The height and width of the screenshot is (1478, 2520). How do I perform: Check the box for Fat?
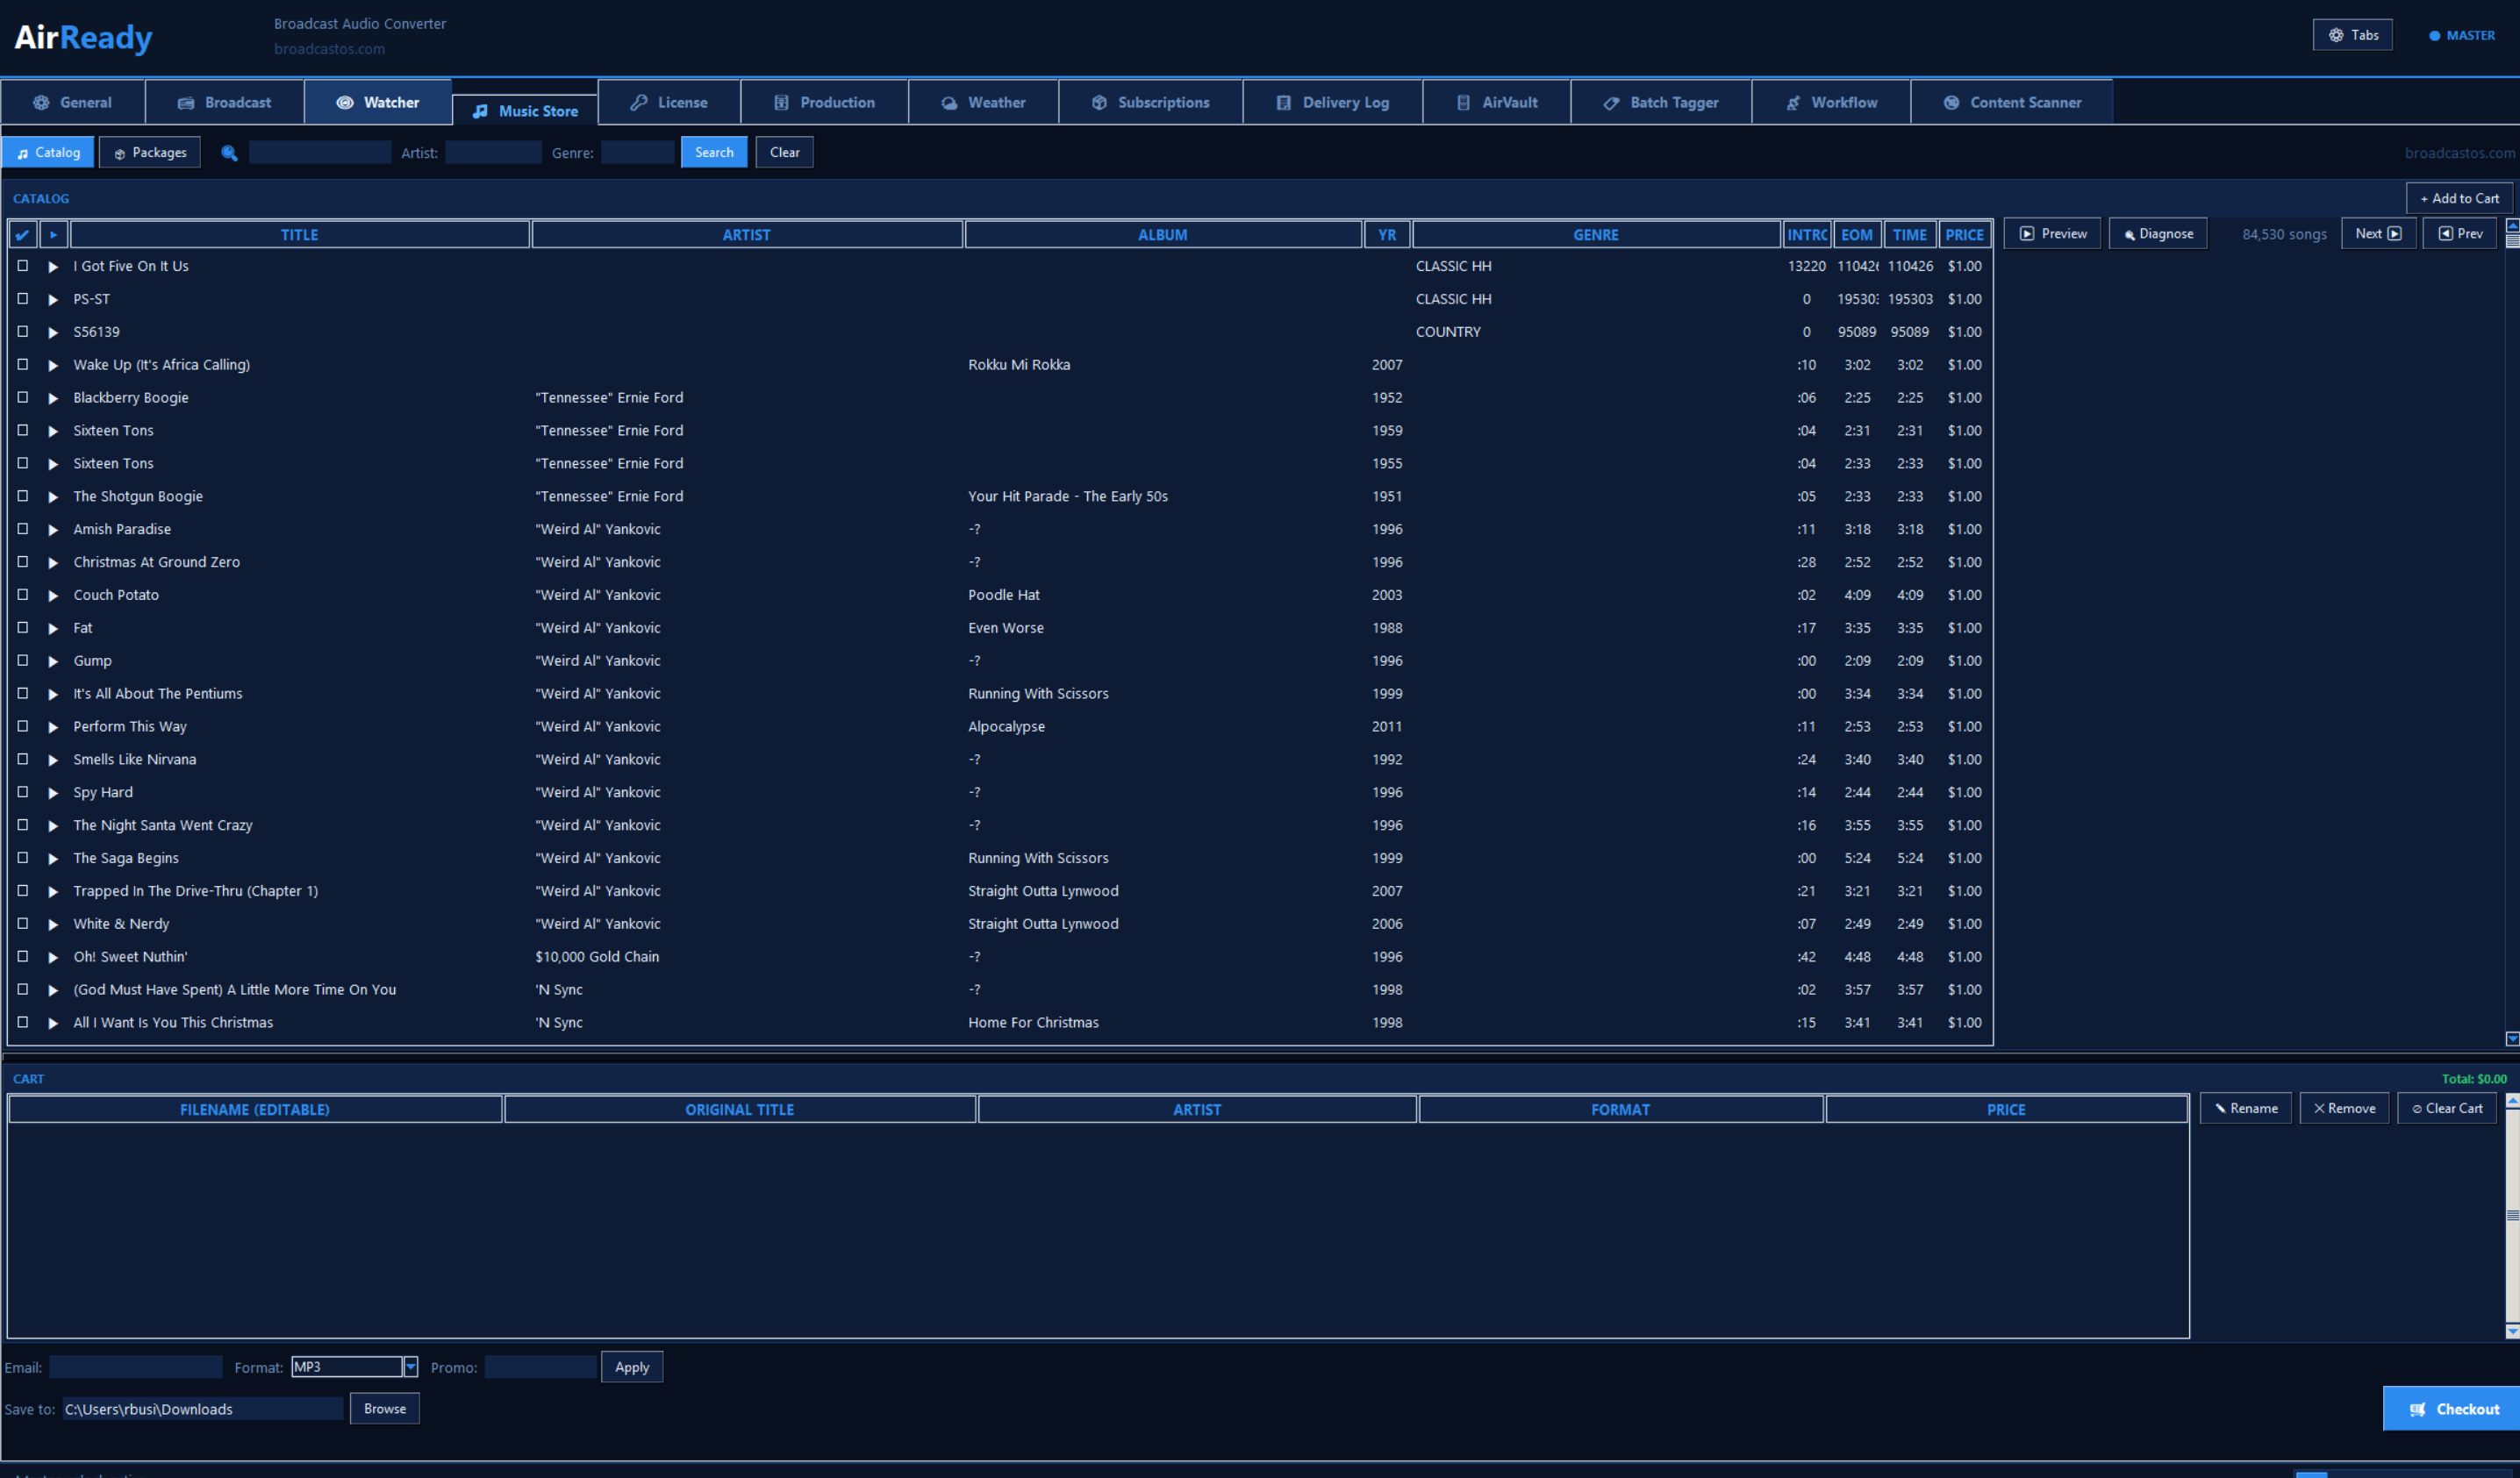coord(22,628)
